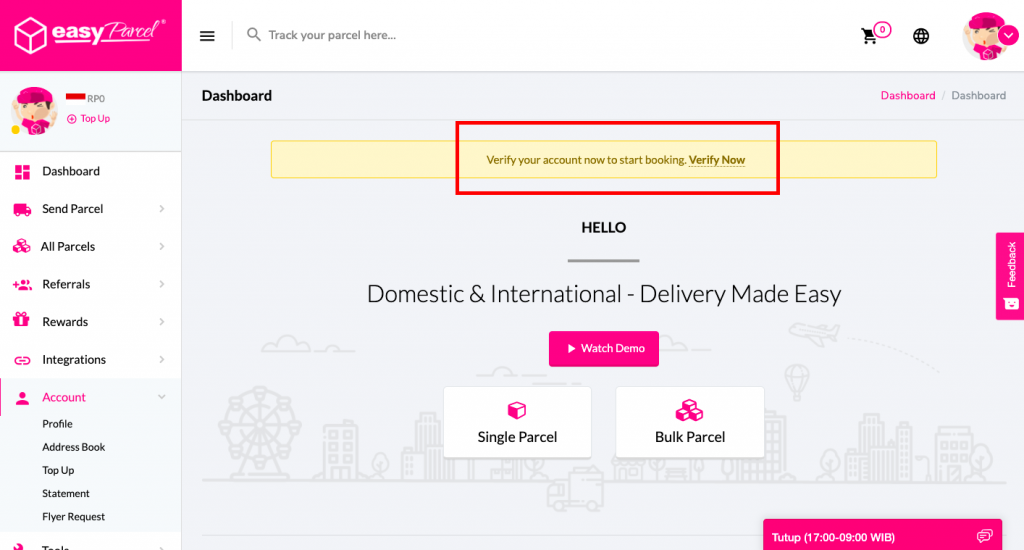Click the Send Parcel truck icon
The height and width of the screenshot is (550, 1024).
(x=22, y=209)
